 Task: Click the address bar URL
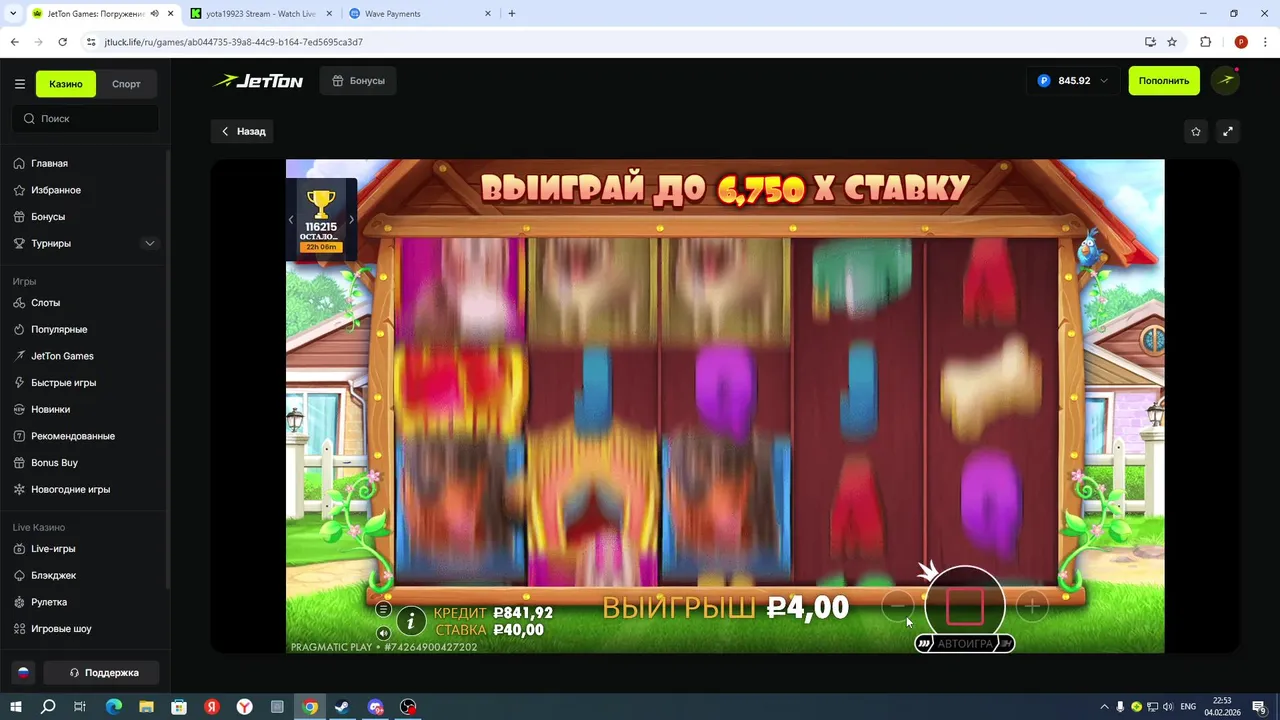(x=234, y=42)
